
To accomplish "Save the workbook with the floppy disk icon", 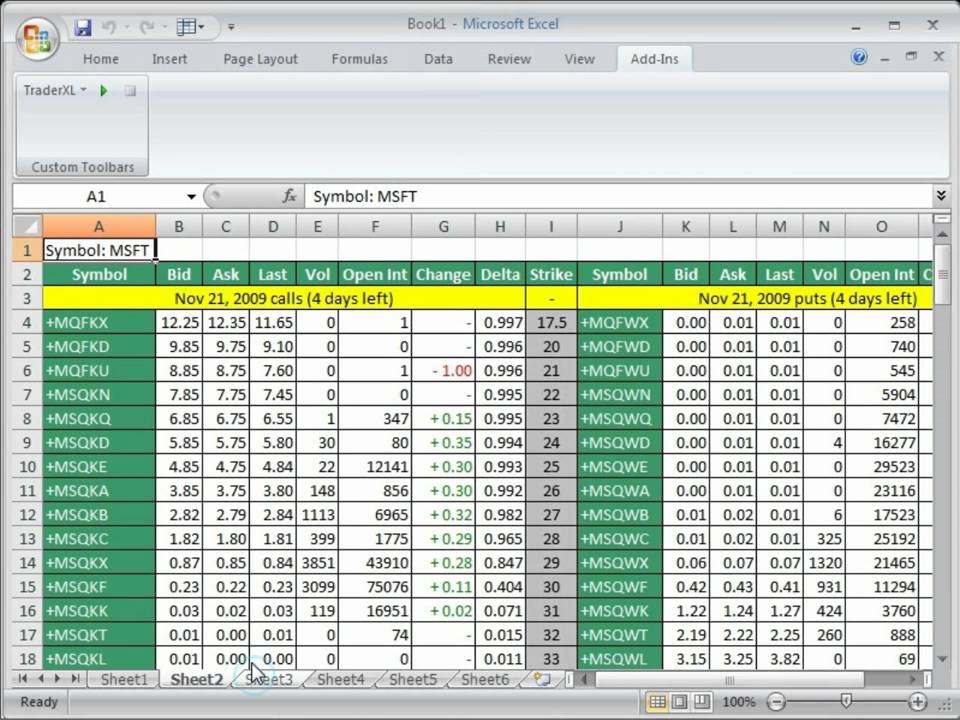I will coord(83,27).
